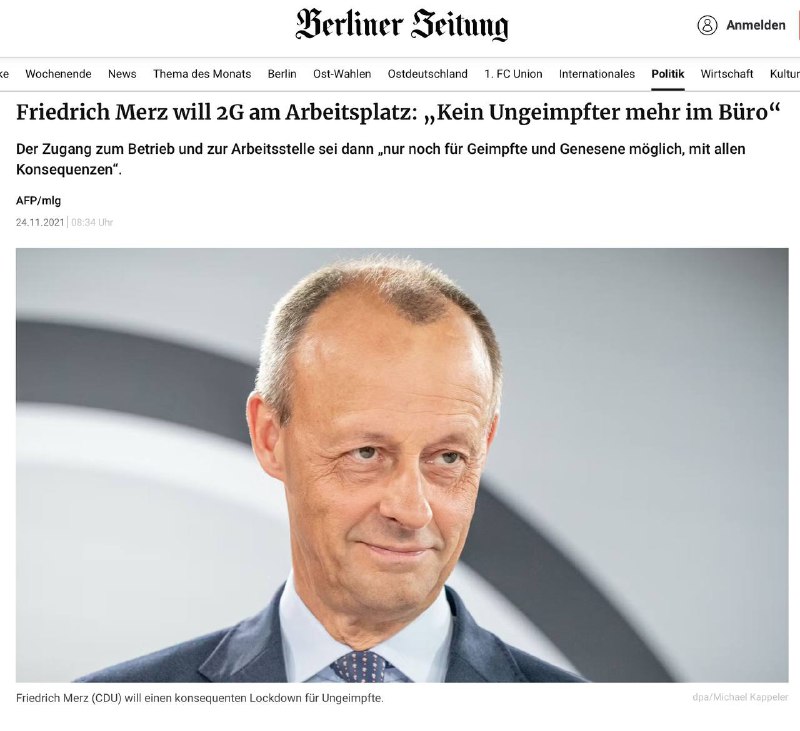Open the Wochenende section
800x731 pixels.
tap(58, 74)
